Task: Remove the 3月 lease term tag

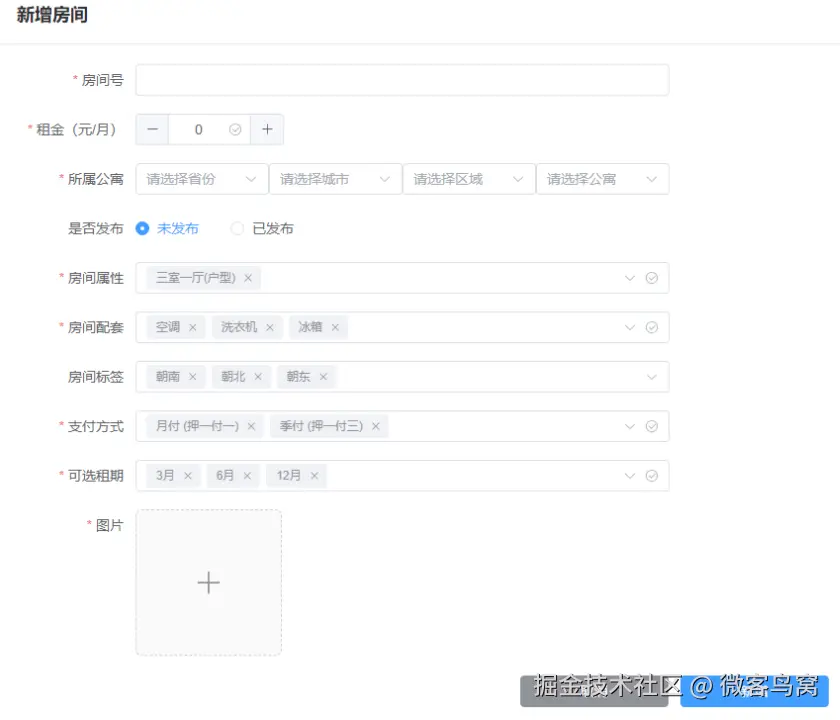Action: [x=188, y=476]
